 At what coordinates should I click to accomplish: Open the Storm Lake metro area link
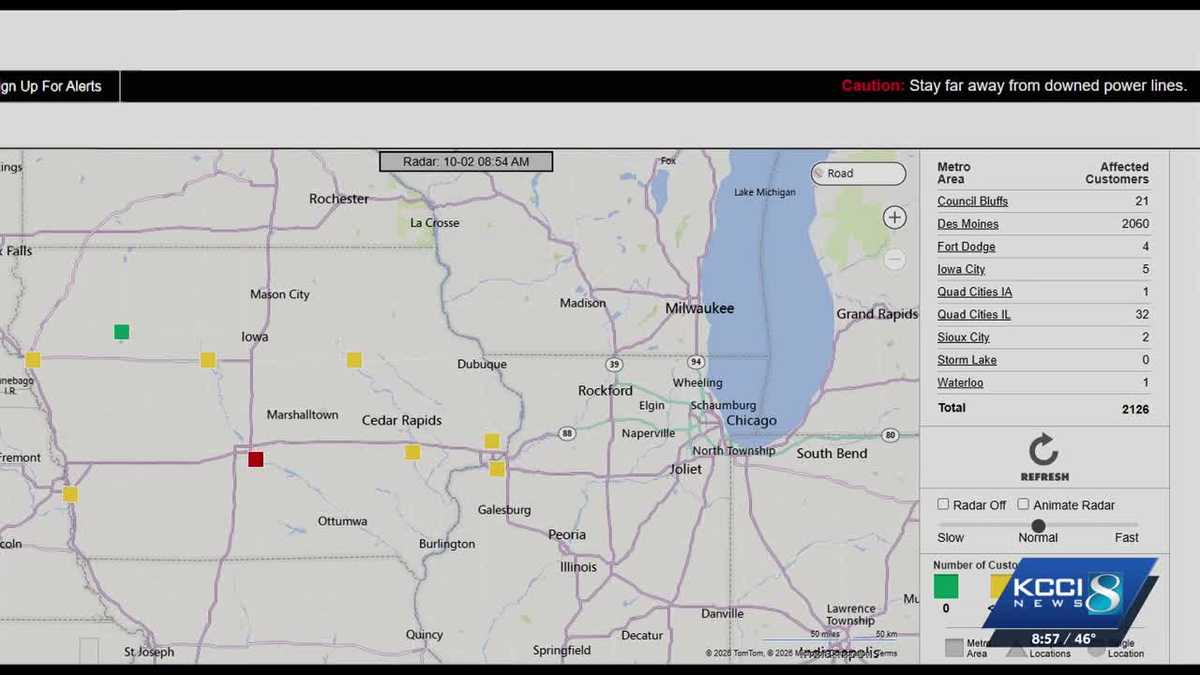click(x=967, y=360)
